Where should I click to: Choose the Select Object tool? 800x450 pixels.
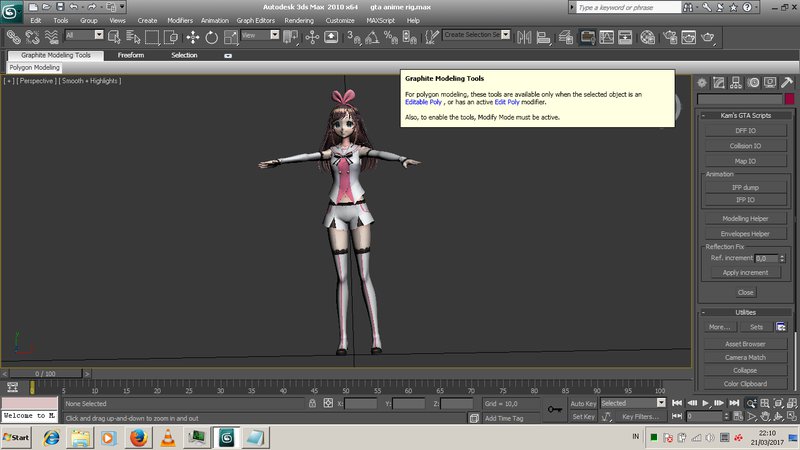point(114,37)
